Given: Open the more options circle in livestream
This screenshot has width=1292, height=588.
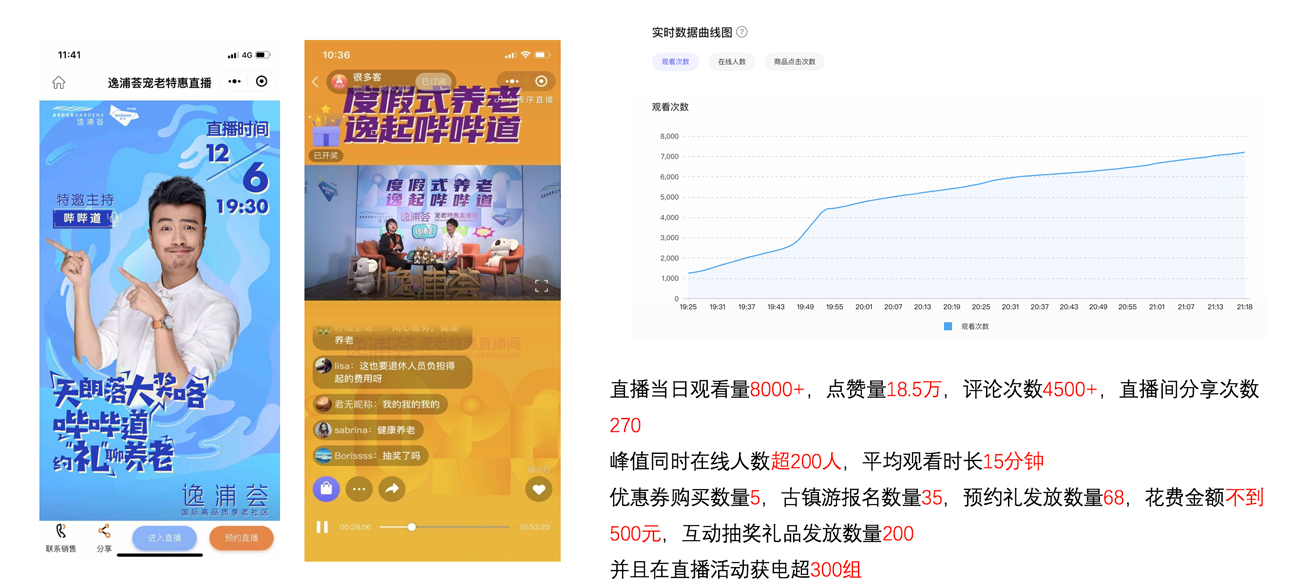Looking at the screenshot, I should (359, 489).
